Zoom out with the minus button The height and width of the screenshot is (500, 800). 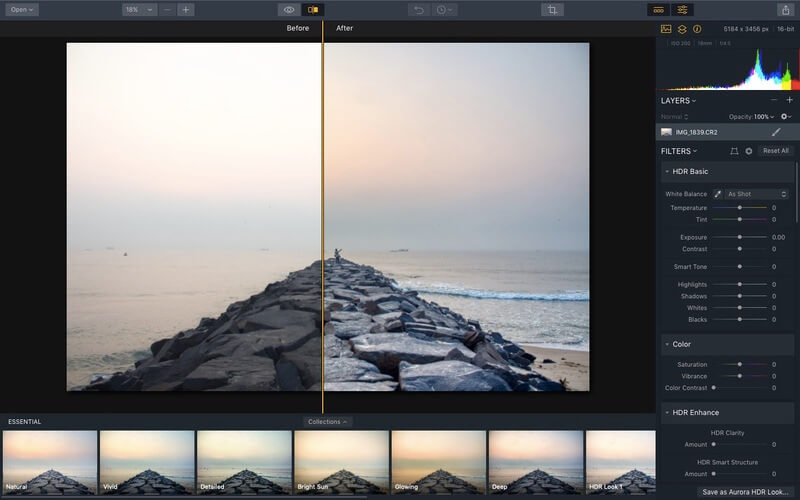pyautogui.click(x=167, y=10)
